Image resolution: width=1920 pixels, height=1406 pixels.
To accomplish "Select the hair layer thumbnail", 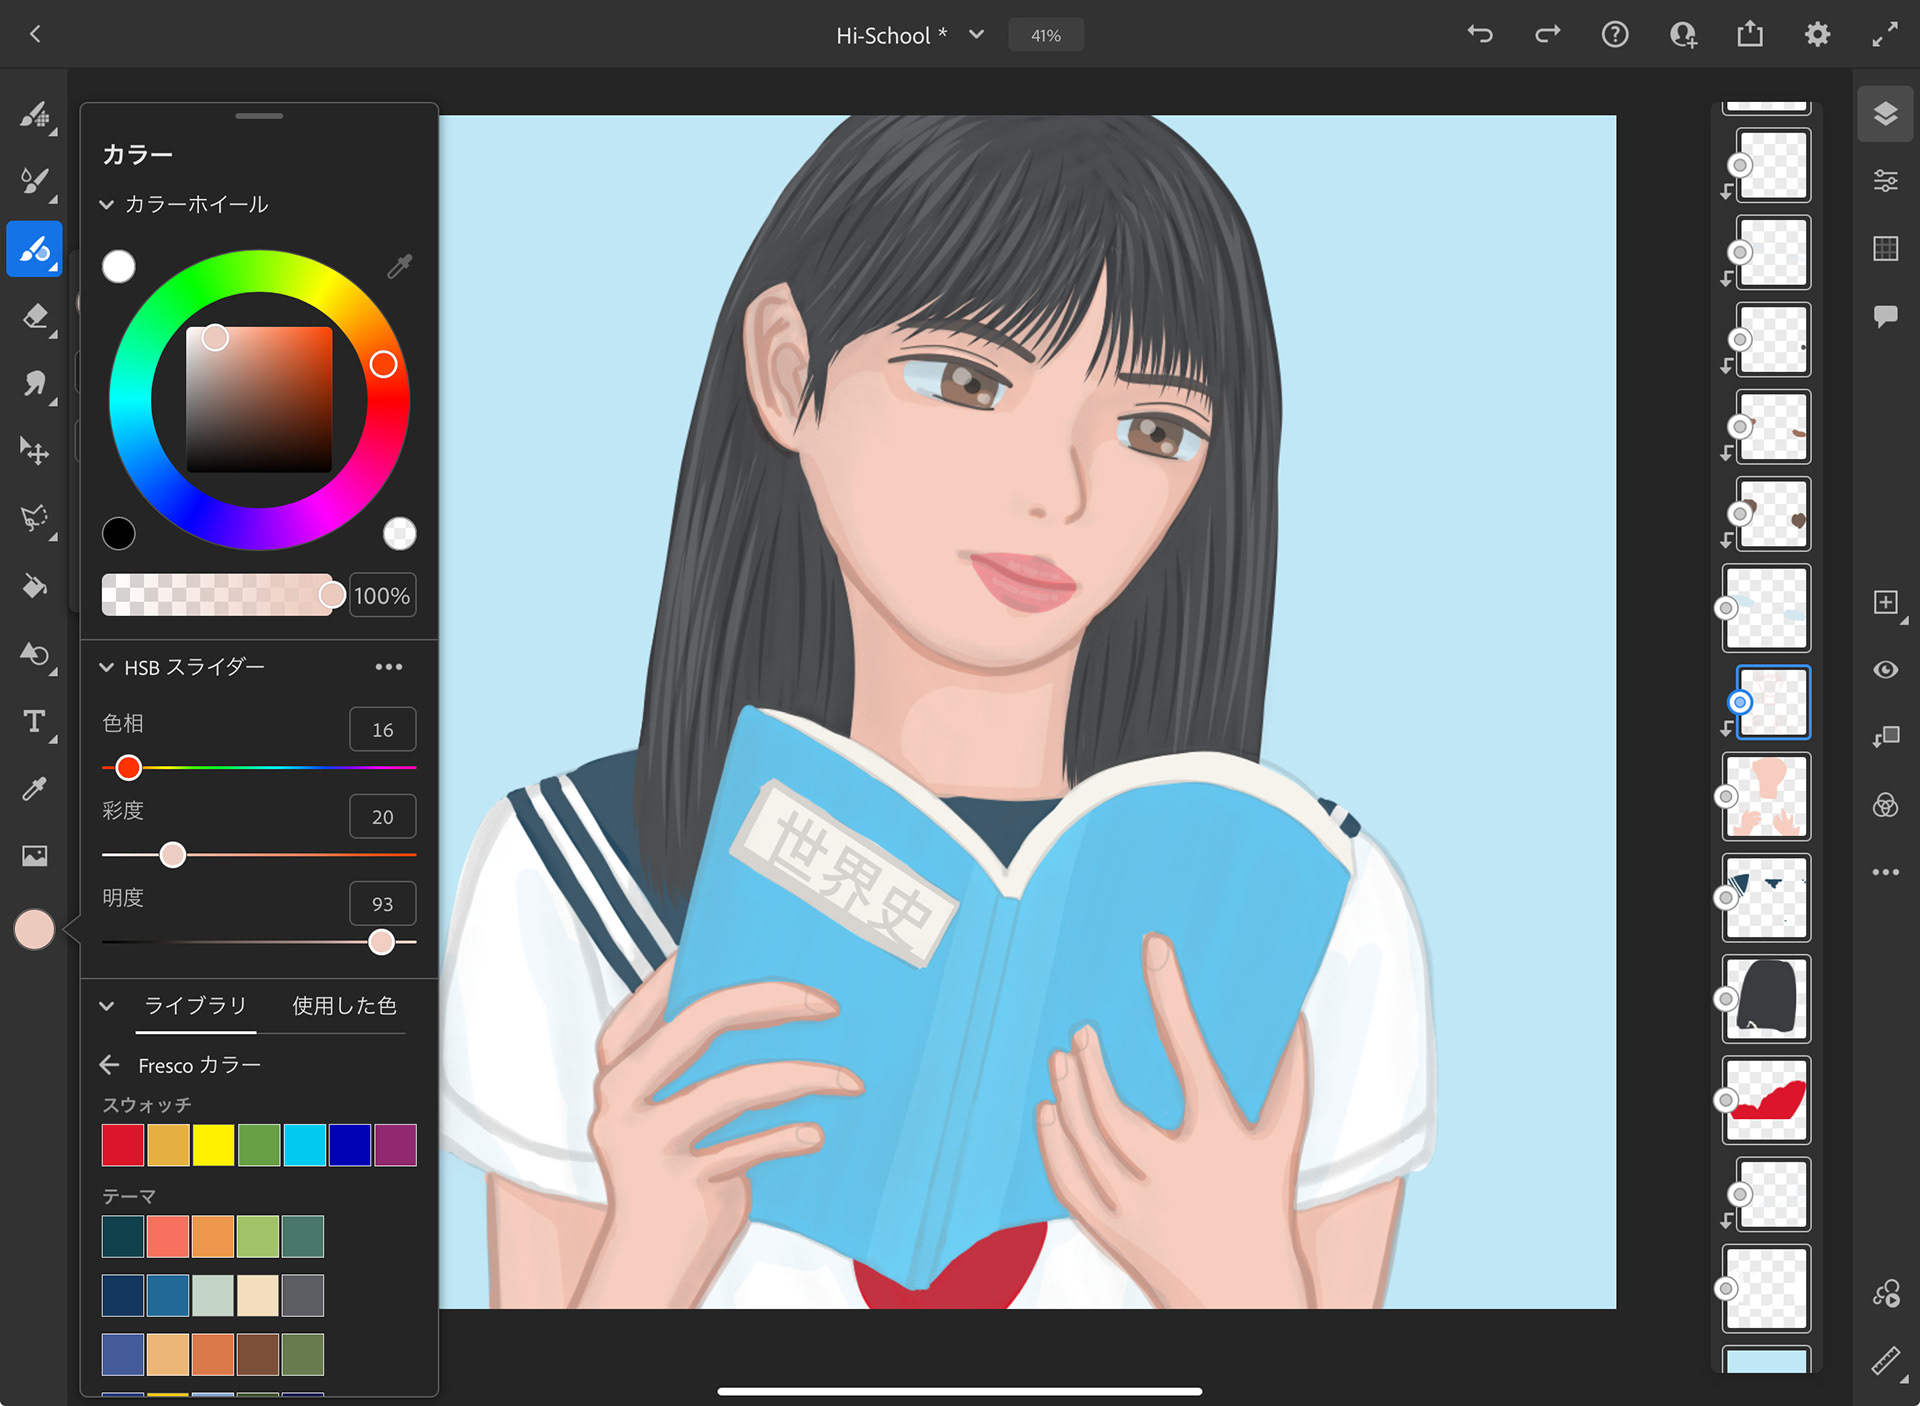I will tap(1767, 999).
